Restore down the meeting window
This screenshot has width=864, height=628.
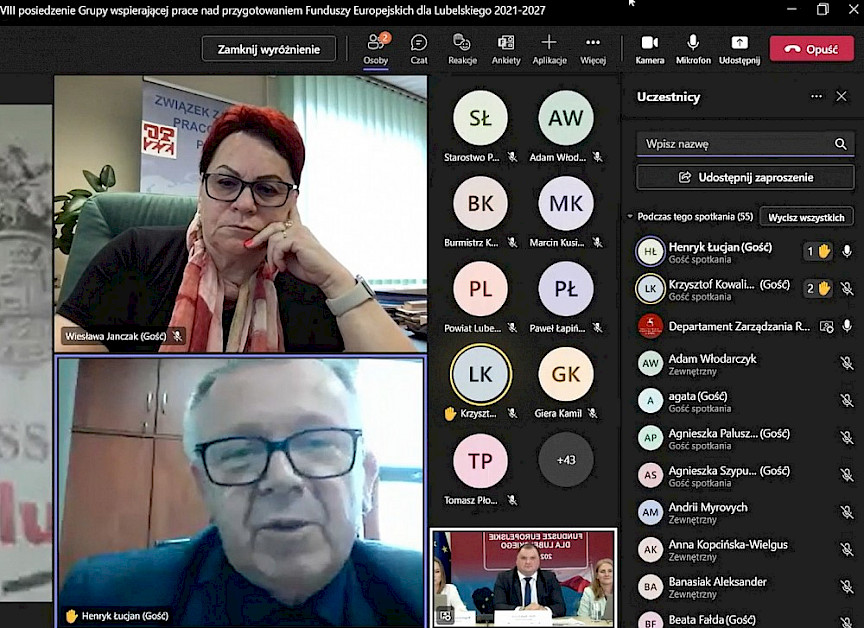pyautogui.click(x=823, y=9)
